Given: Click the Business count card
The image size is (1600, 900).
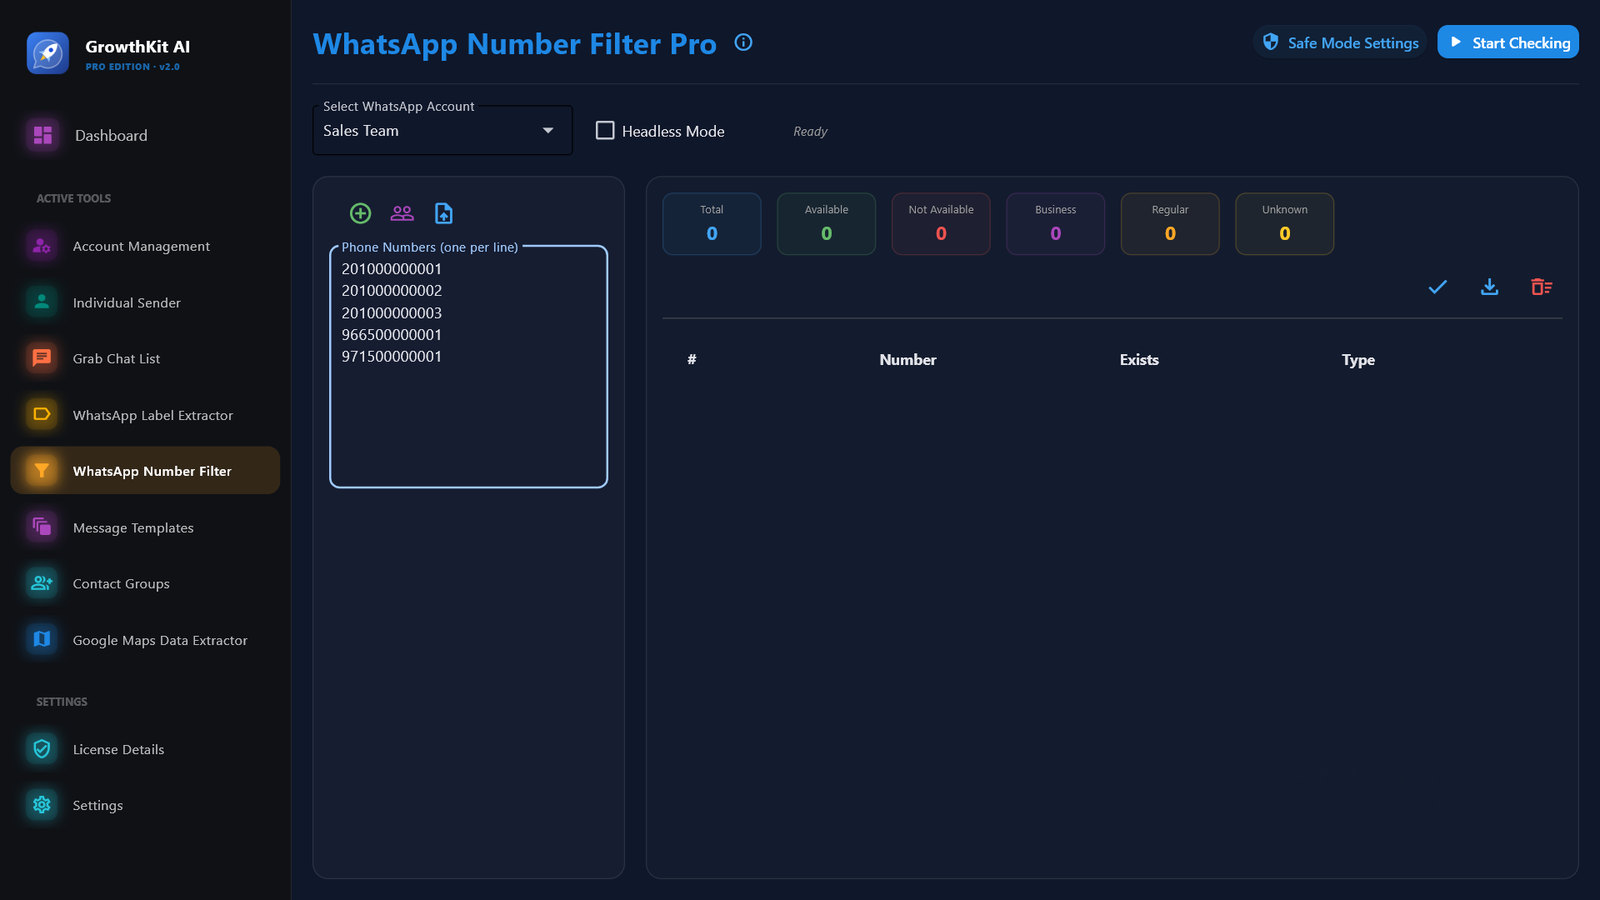Looking at the screenshot, I should 1055,224.
